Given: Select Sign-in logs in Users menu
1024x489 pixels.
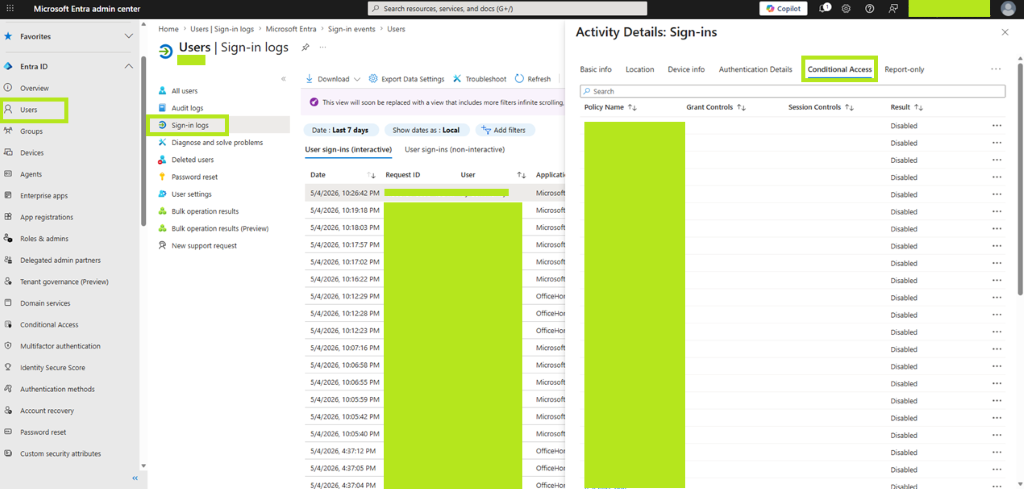Looking at the screenshot, I should [190, 125].
